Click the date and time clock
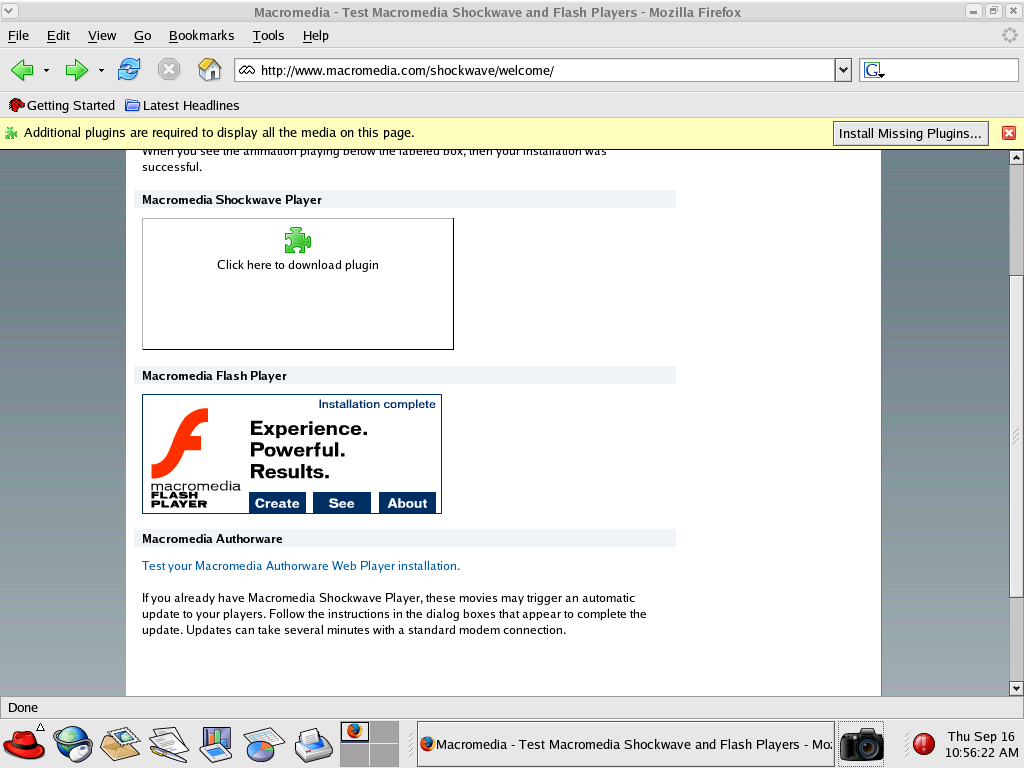The height and width of the screenshot is (768, 1024). coord(981,744)
